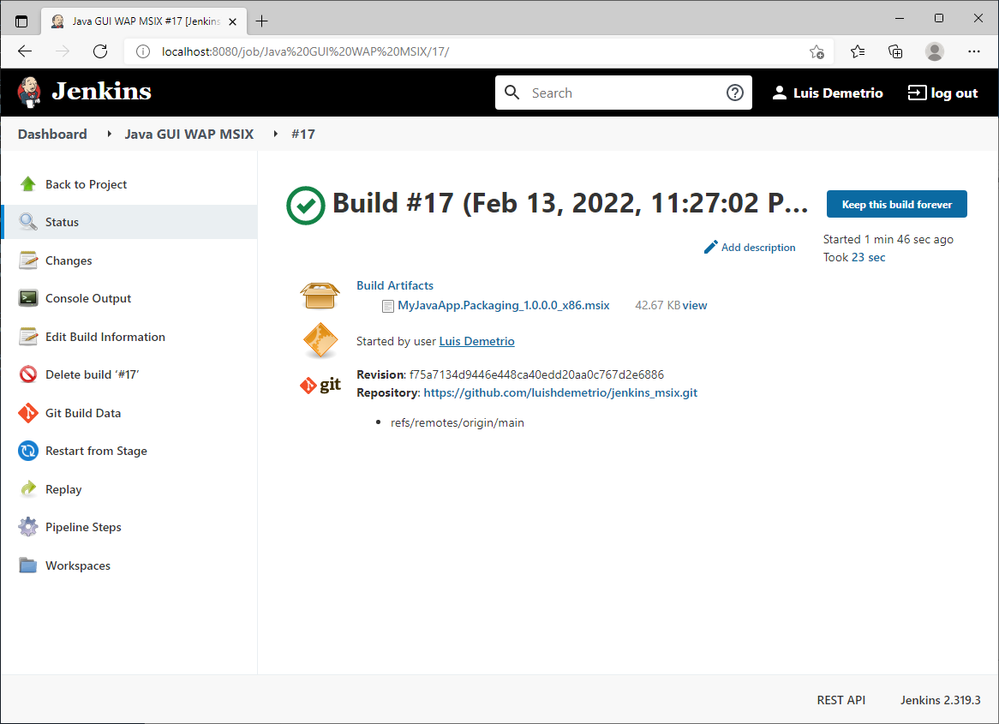
Task: Open the github jenkins_msix.git repository link
Action: [561, 393]
